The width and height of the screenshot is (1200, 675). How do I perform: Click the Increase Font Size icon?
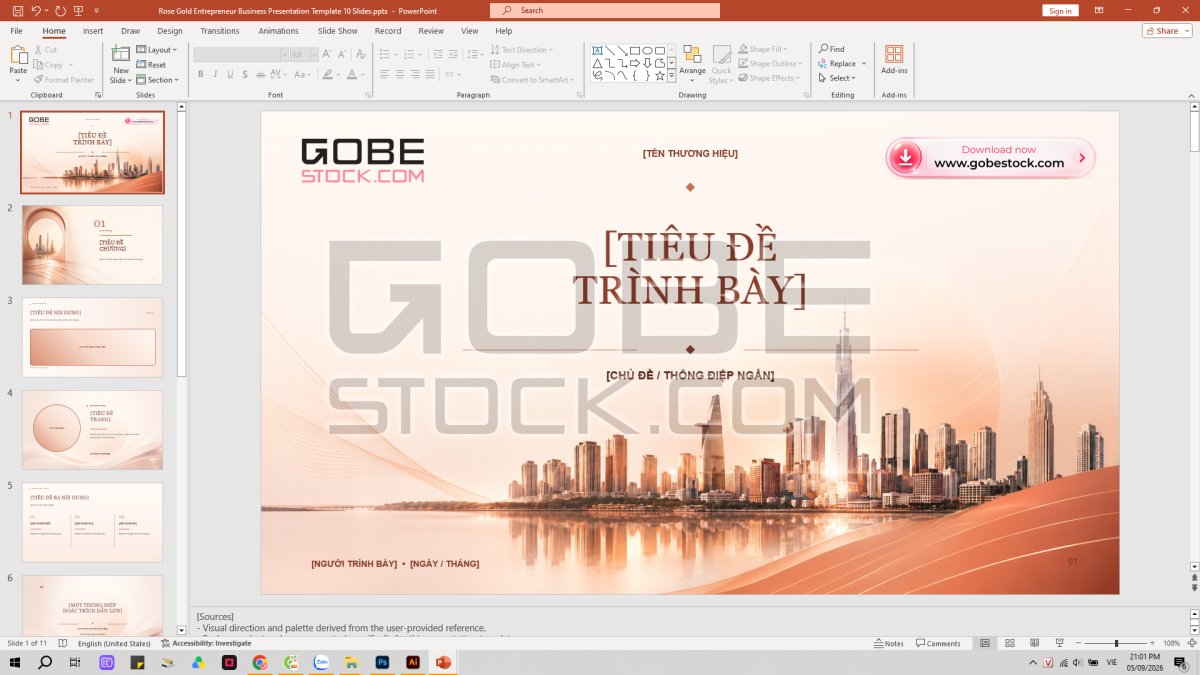pos(327,55)
